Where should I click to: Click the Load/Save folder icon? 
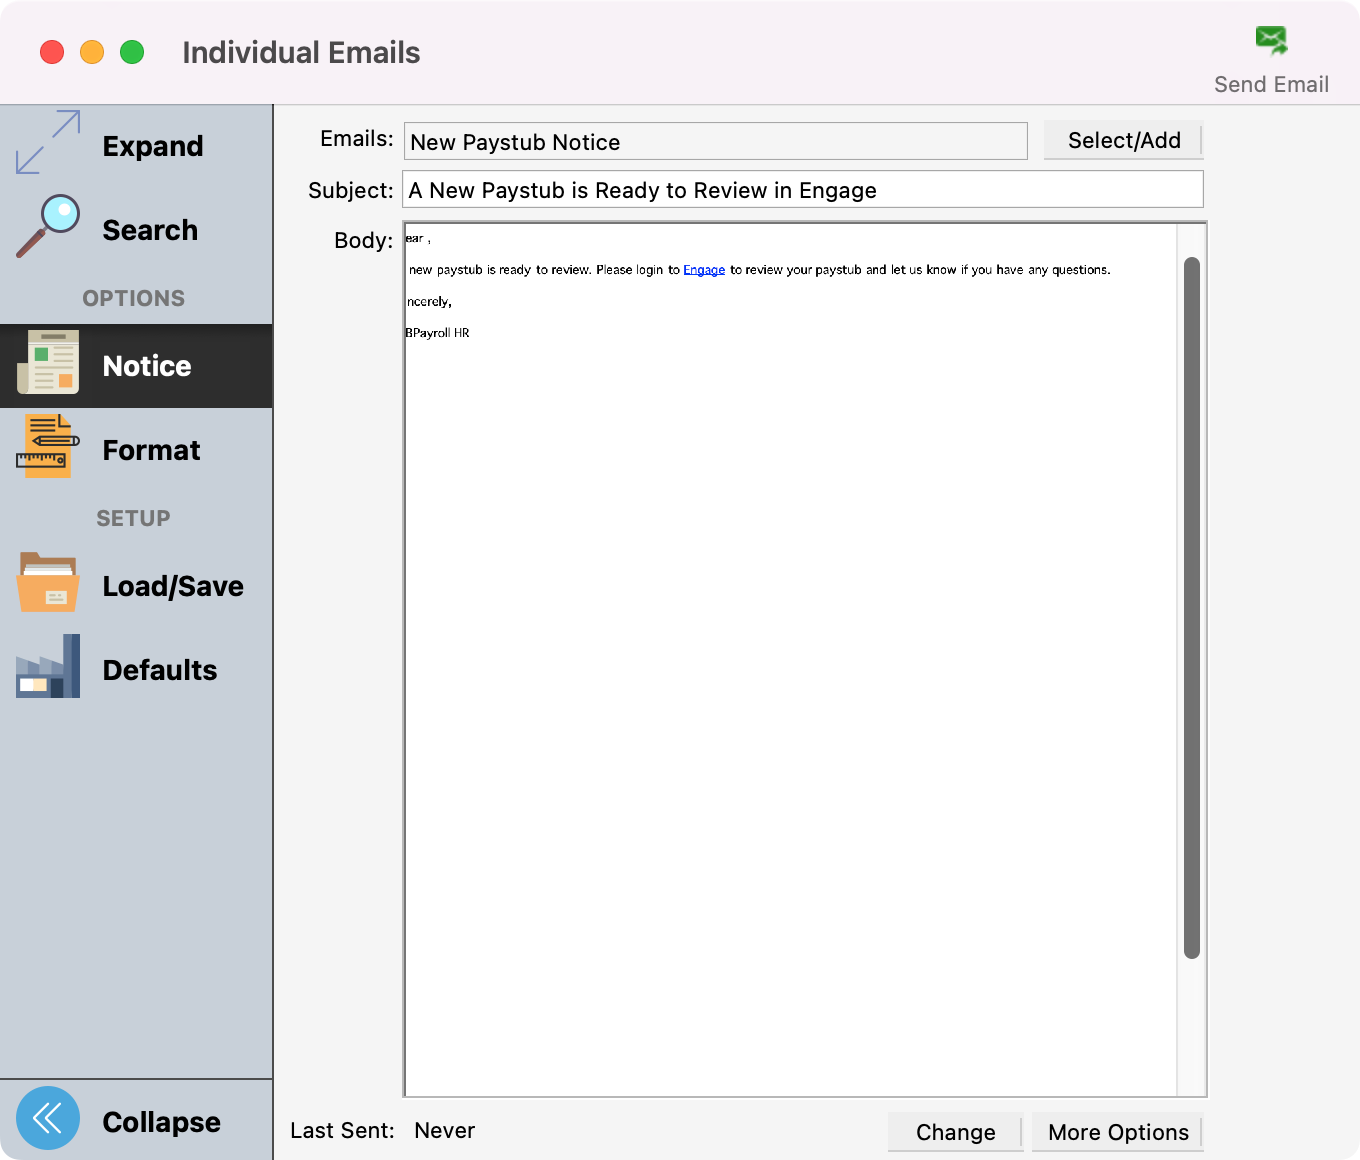pyautogui.click(x=48, y=583)
